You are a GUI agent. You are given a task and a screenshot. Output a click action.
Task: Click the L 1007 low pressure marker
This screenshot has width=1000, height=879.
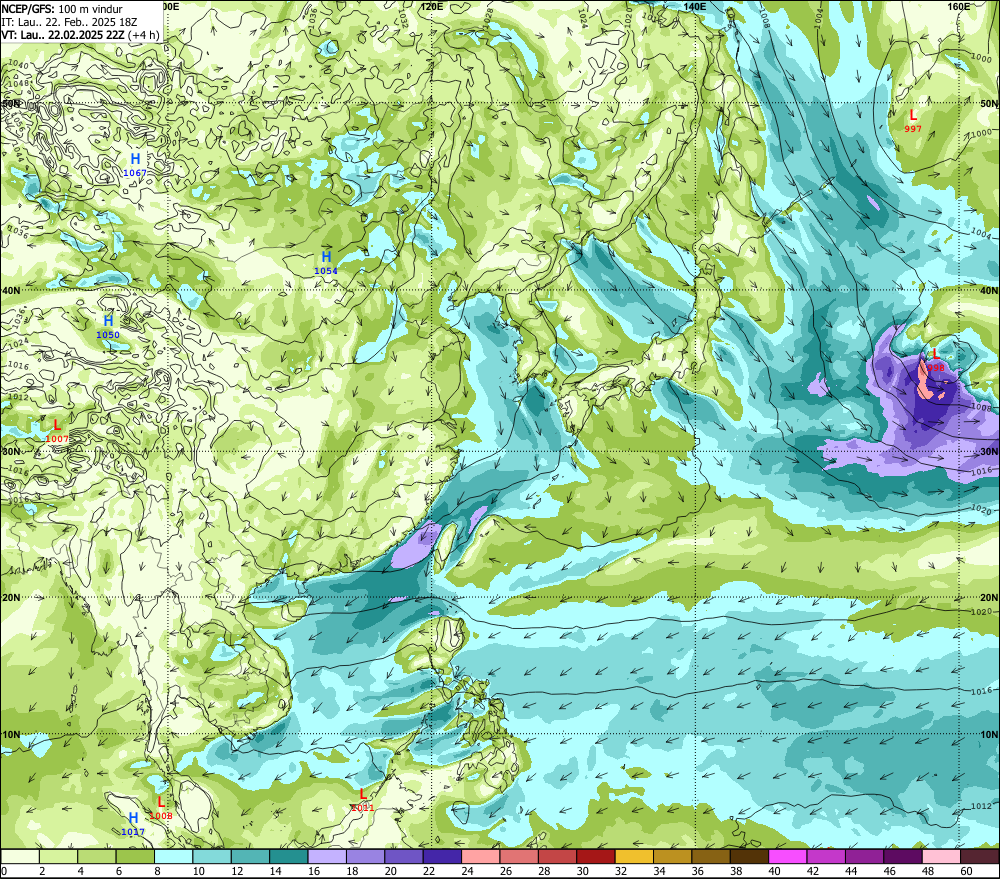pos(57,431)
